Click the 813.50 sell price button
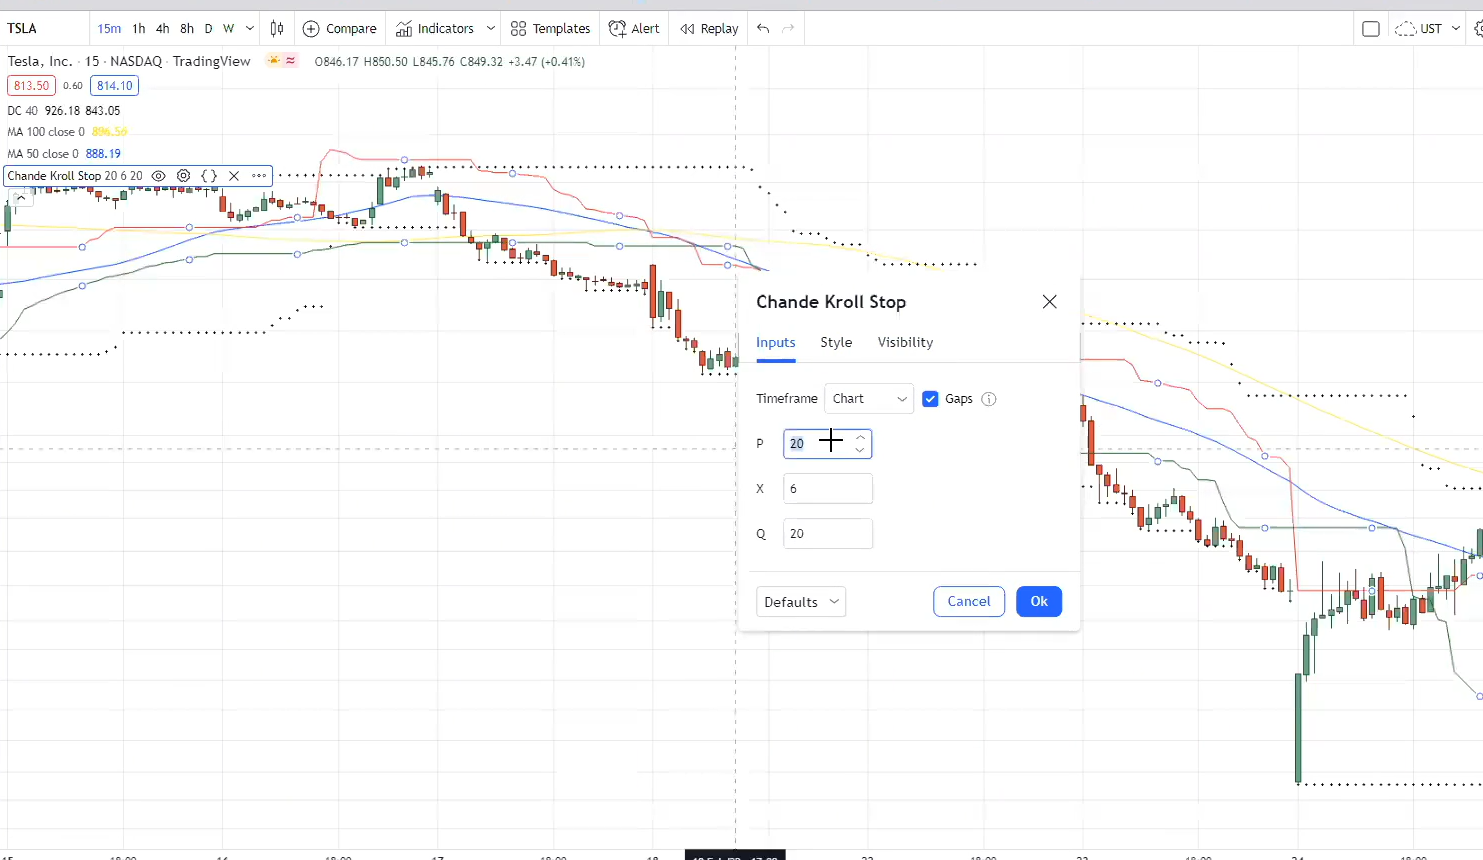Screen dimensions: 1483x860 (x=31, y=86)
